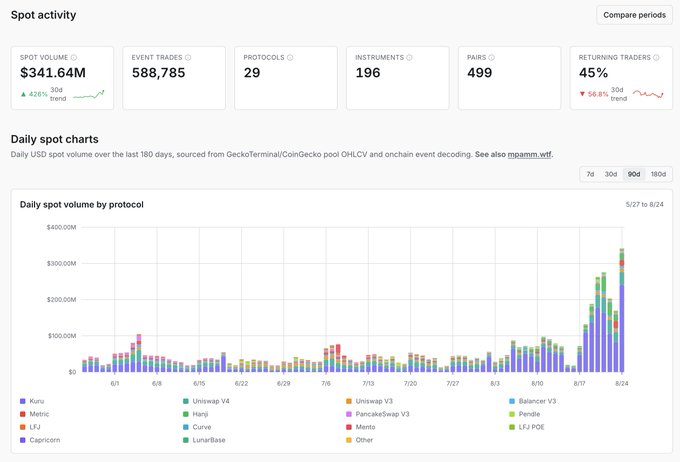Click the 45% returning traders value
Screen dimensions: 680x462
click(593, 72)
